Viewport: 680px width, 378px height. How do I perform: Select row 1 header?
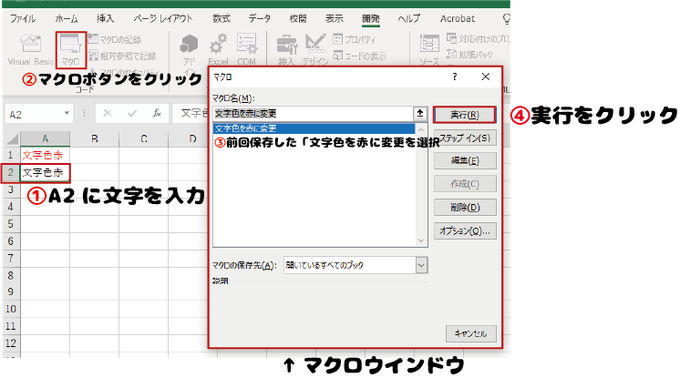[11, 155]
